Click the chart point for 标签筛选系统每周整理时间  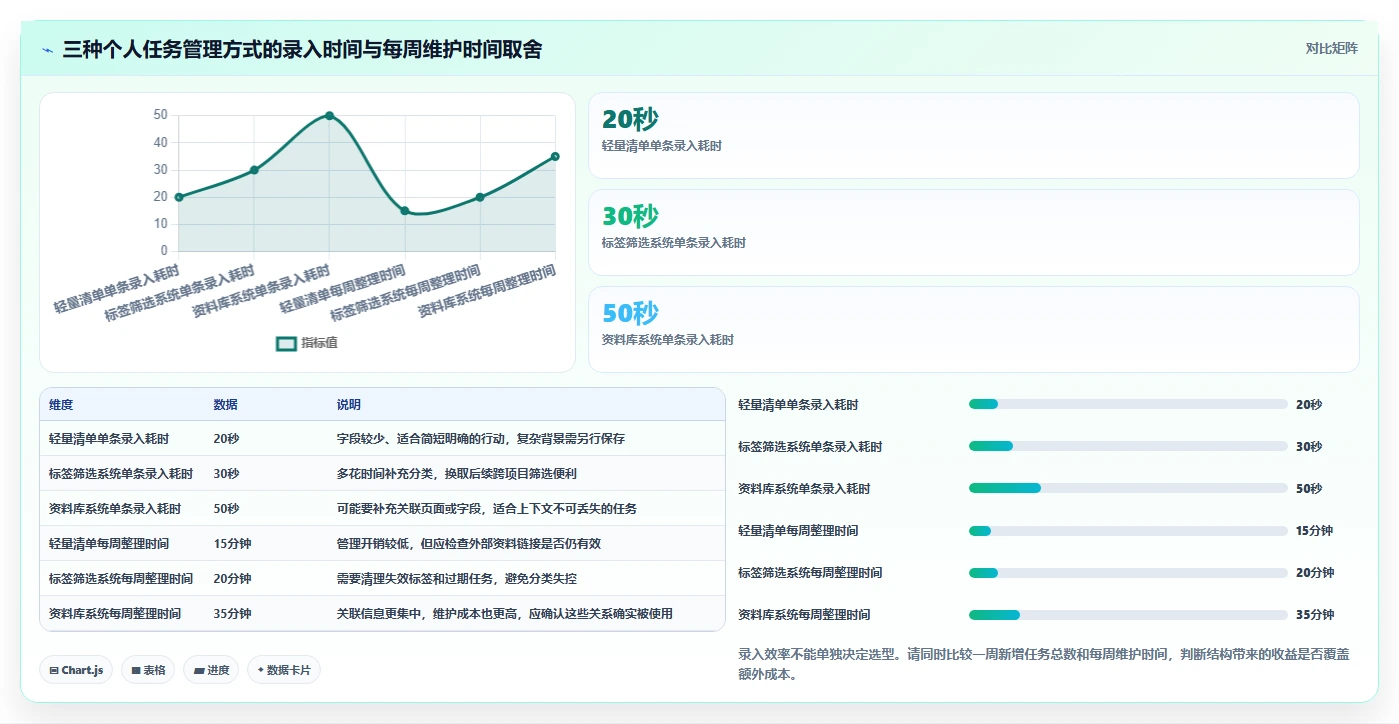[x=480, y=197]
